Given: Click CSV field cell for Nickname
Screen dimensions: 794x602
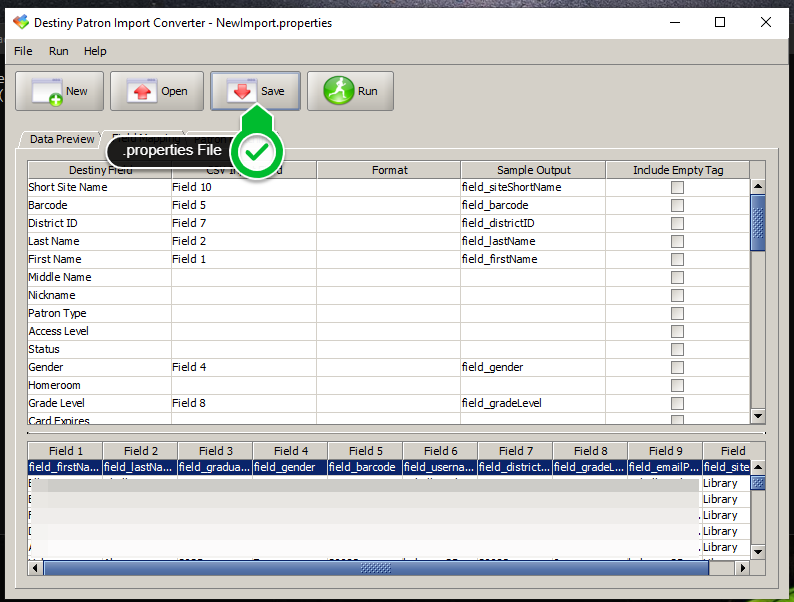Looking at the screenshot, I should tap(244, 295).
